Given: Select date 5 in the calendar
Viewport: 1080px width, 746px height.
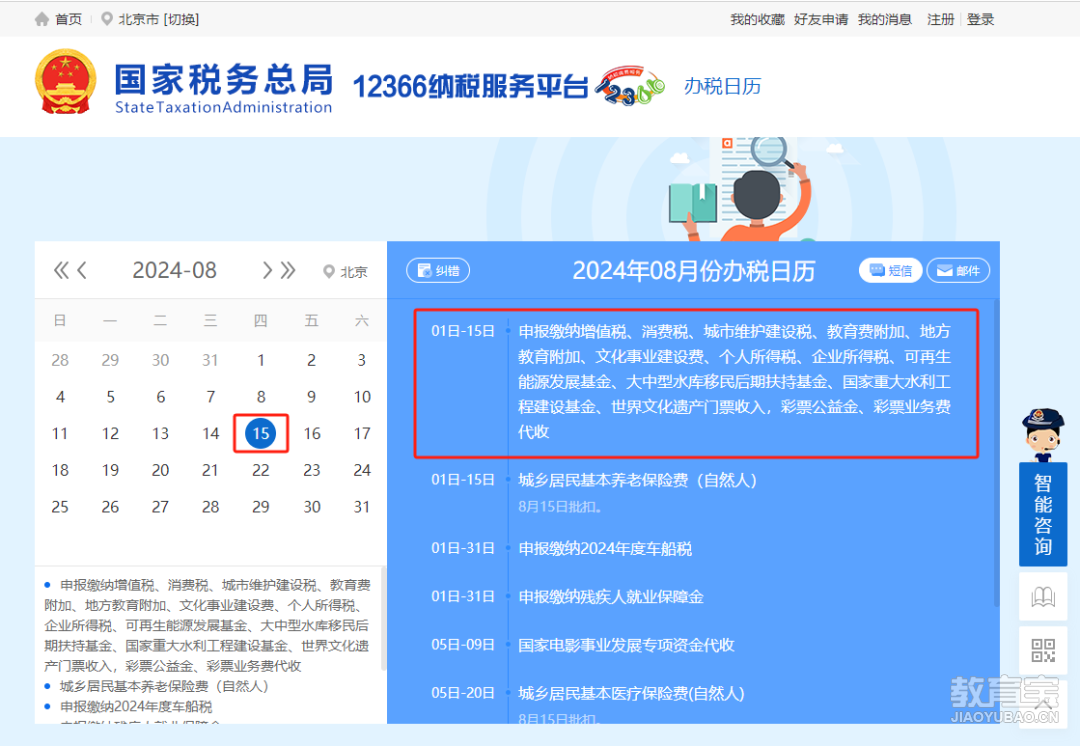Looking at the screenshot, I should point(110,397).
